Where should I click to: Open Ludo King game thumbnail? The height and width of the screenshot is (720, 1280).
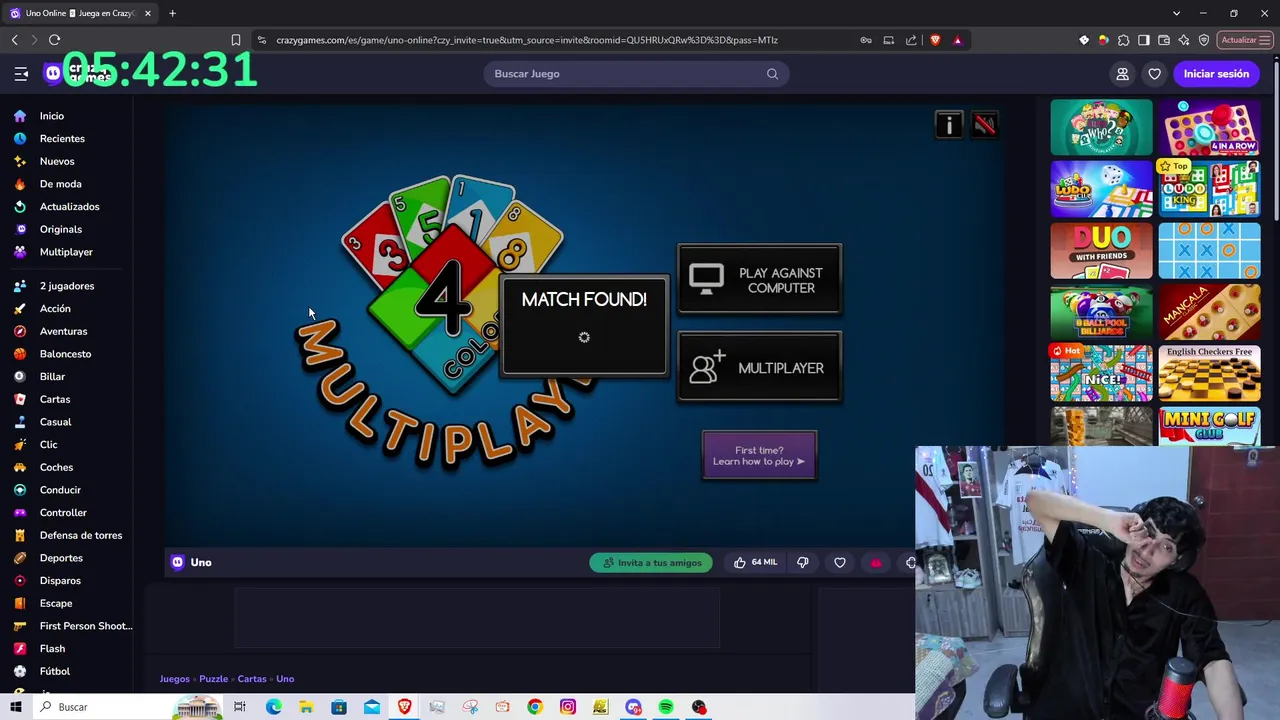point(1209,189)
